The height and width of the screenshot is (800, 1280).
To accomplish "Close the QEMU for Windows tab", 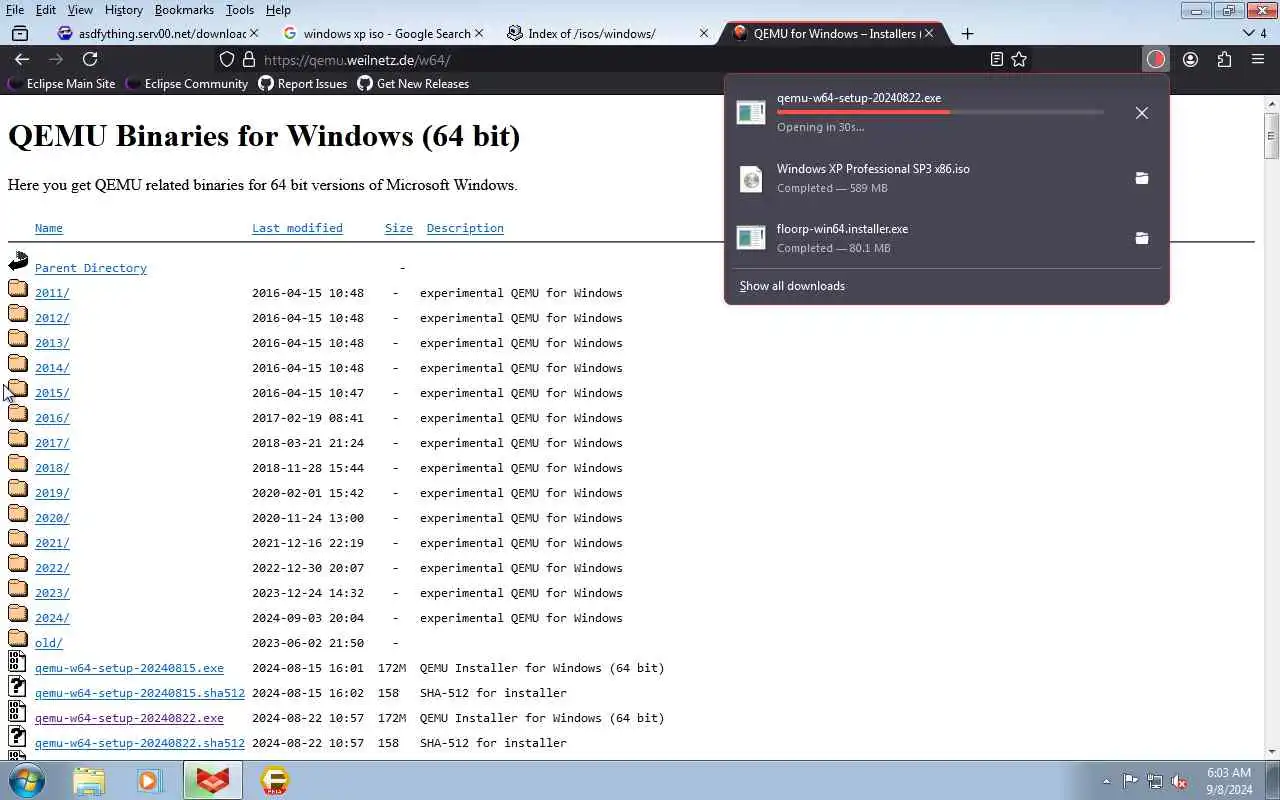I will (929, 33).
